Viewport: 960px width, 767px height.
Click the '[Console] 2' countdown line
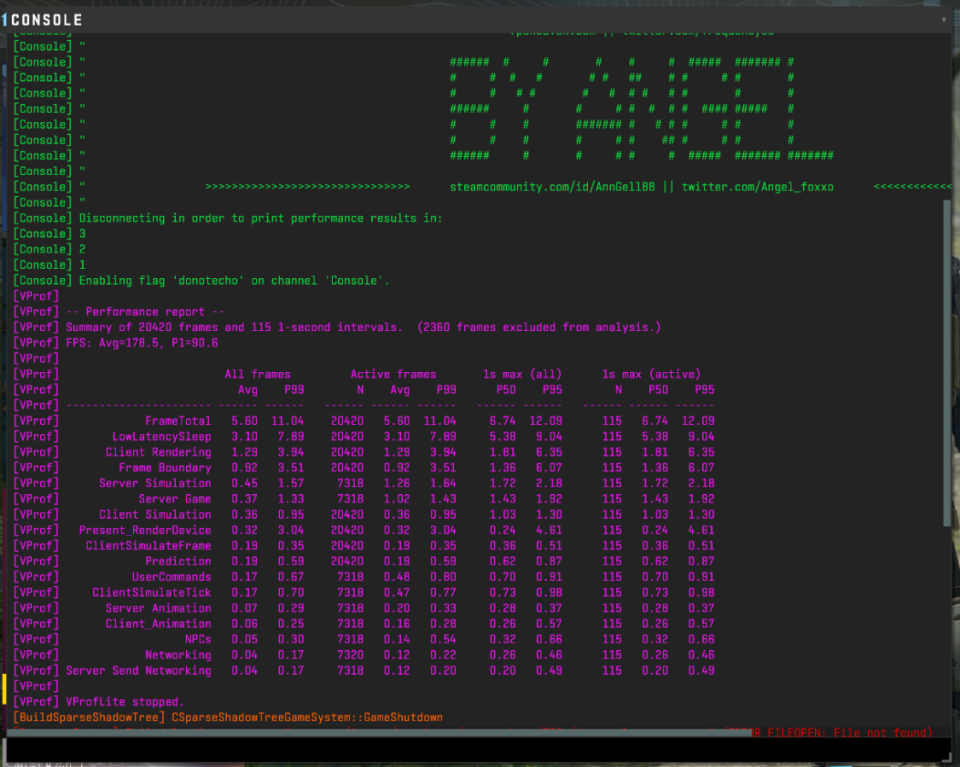pos(50,249)
